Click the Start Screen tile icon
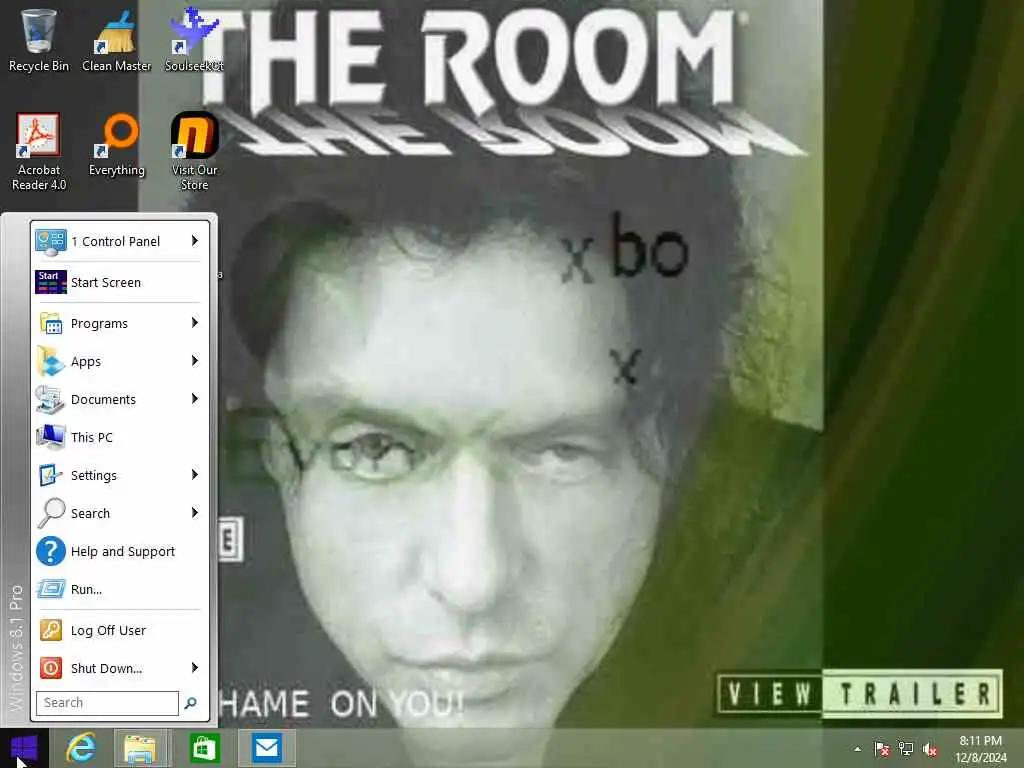This screenshot has height=768, width=1024. 51,282
